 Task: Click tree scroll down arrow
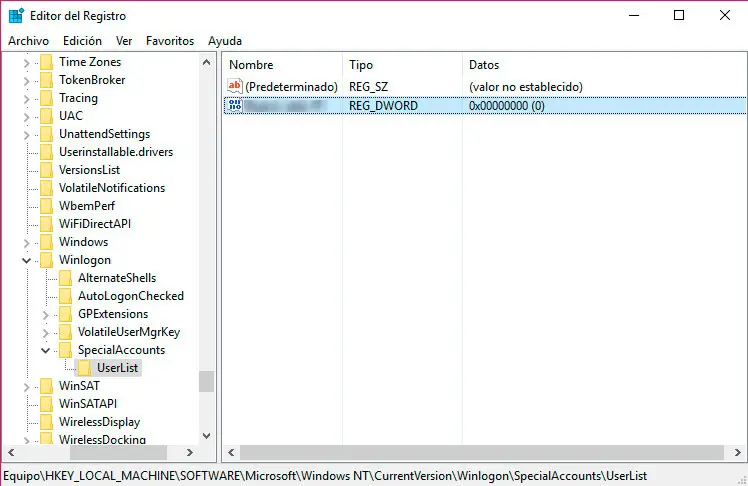[x=207, y=435]
